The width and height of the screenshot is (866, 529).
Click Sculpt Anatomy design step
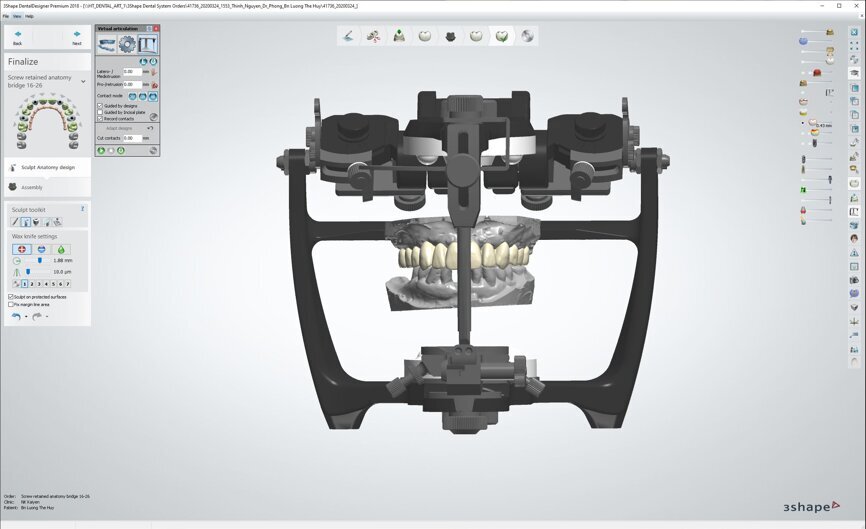[47, 167]
